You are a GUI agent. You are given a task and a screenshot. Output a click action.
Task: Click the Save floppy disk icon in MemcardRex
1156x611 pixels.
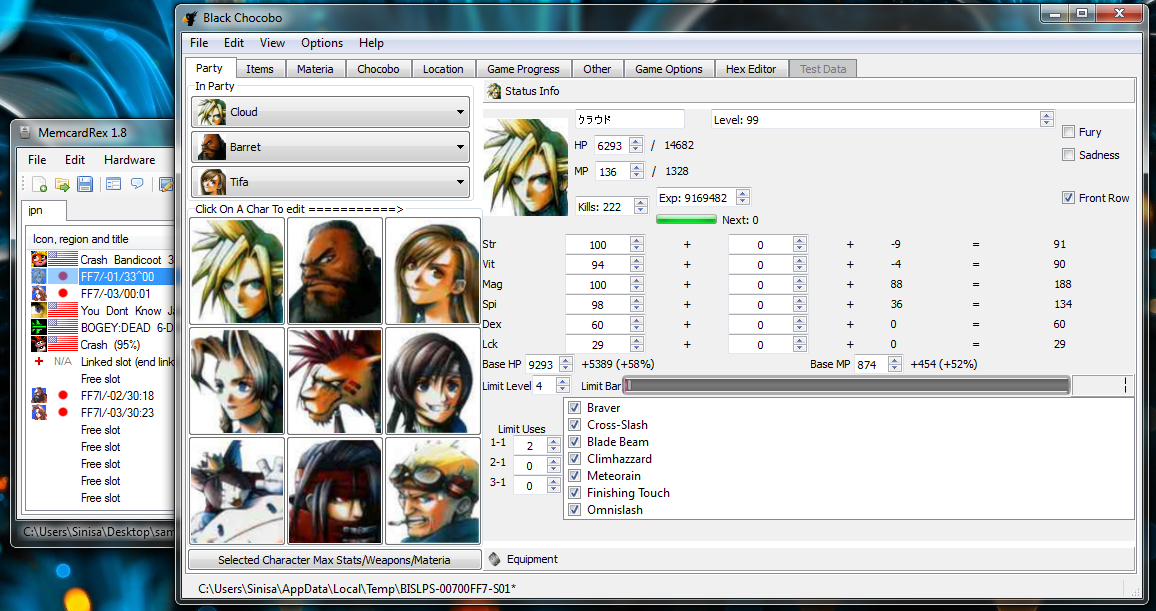tap(85, 184)
